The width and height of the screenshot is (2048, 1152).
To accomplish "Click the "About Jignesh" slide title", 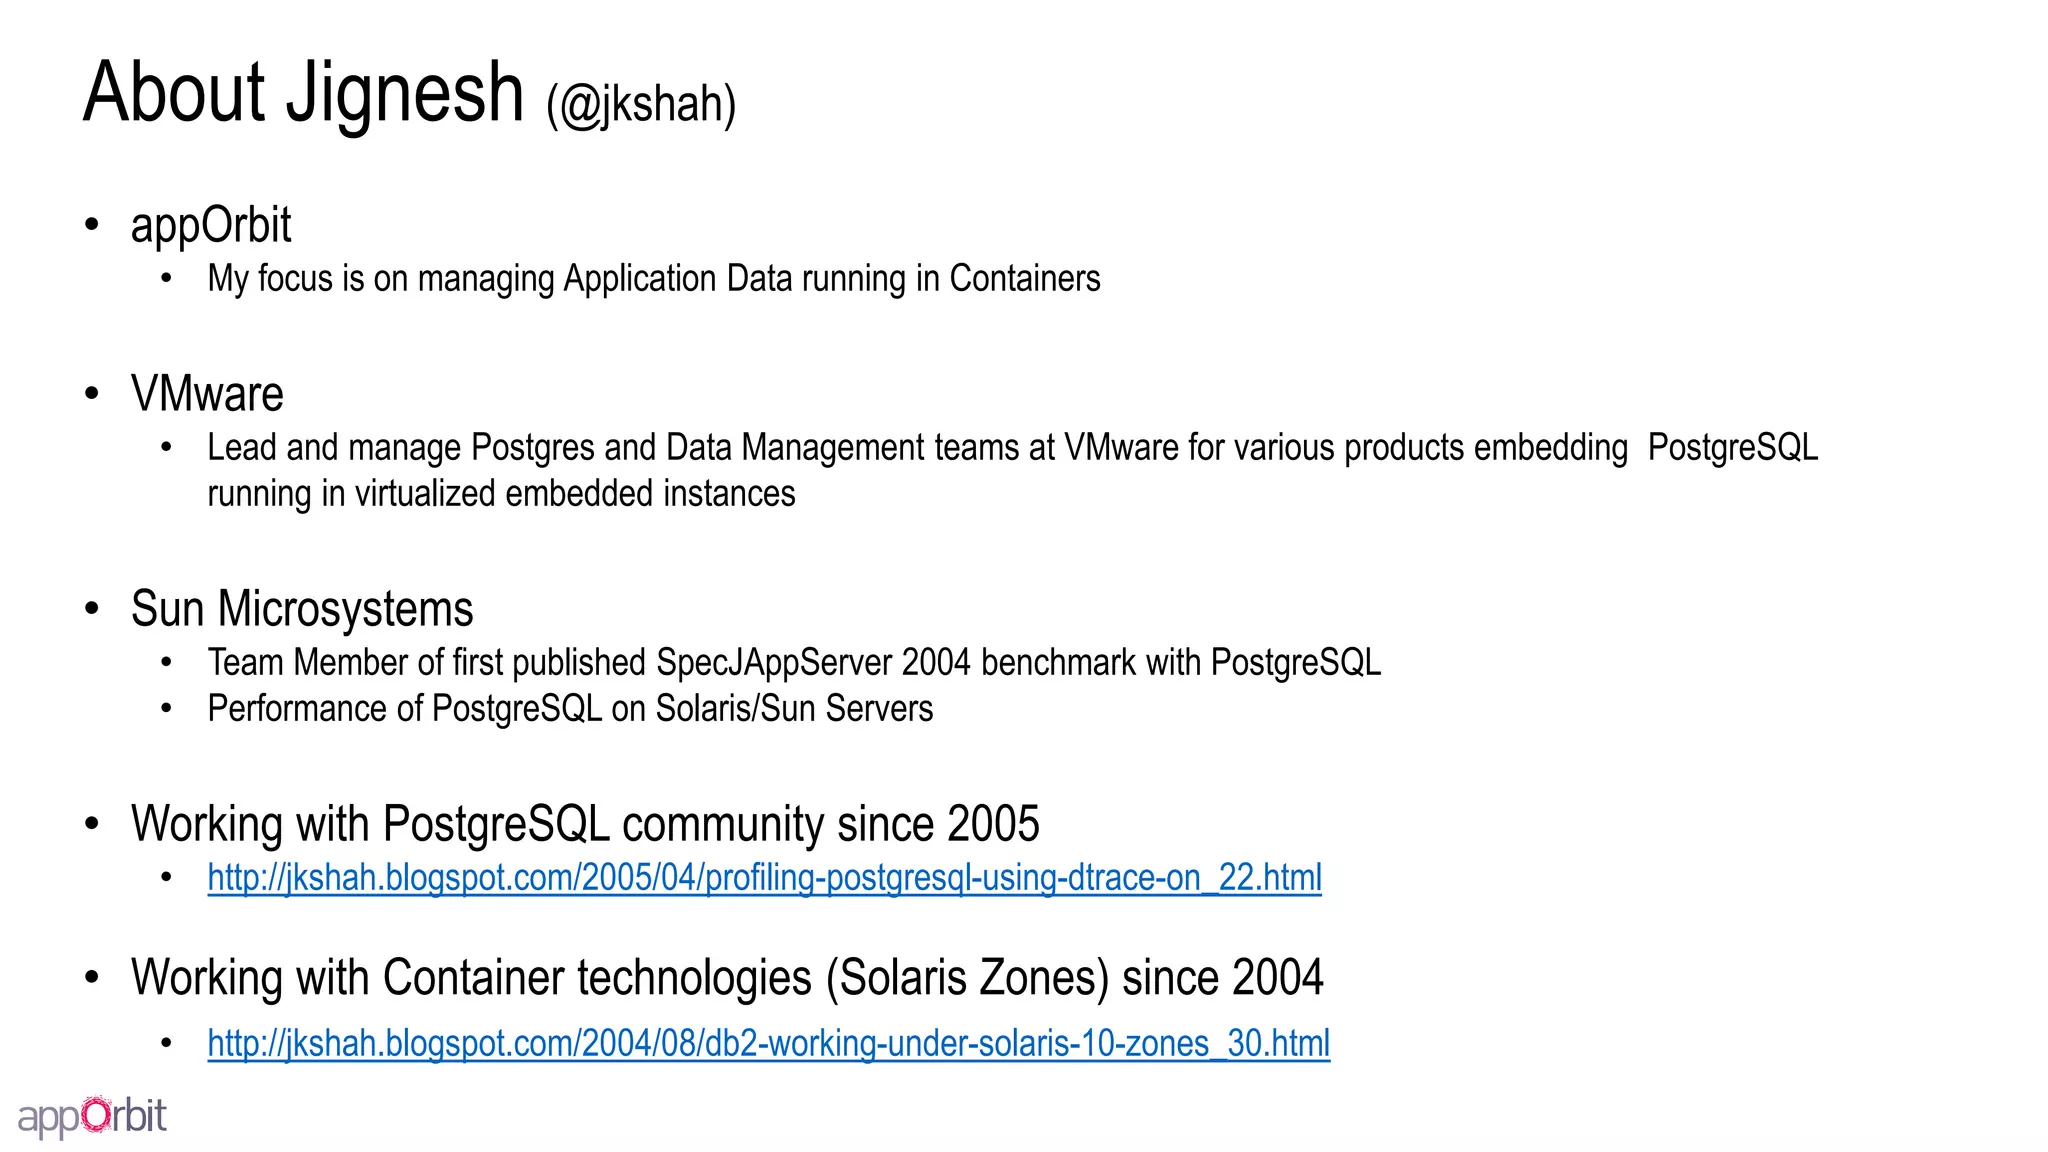I will point(303,93).
